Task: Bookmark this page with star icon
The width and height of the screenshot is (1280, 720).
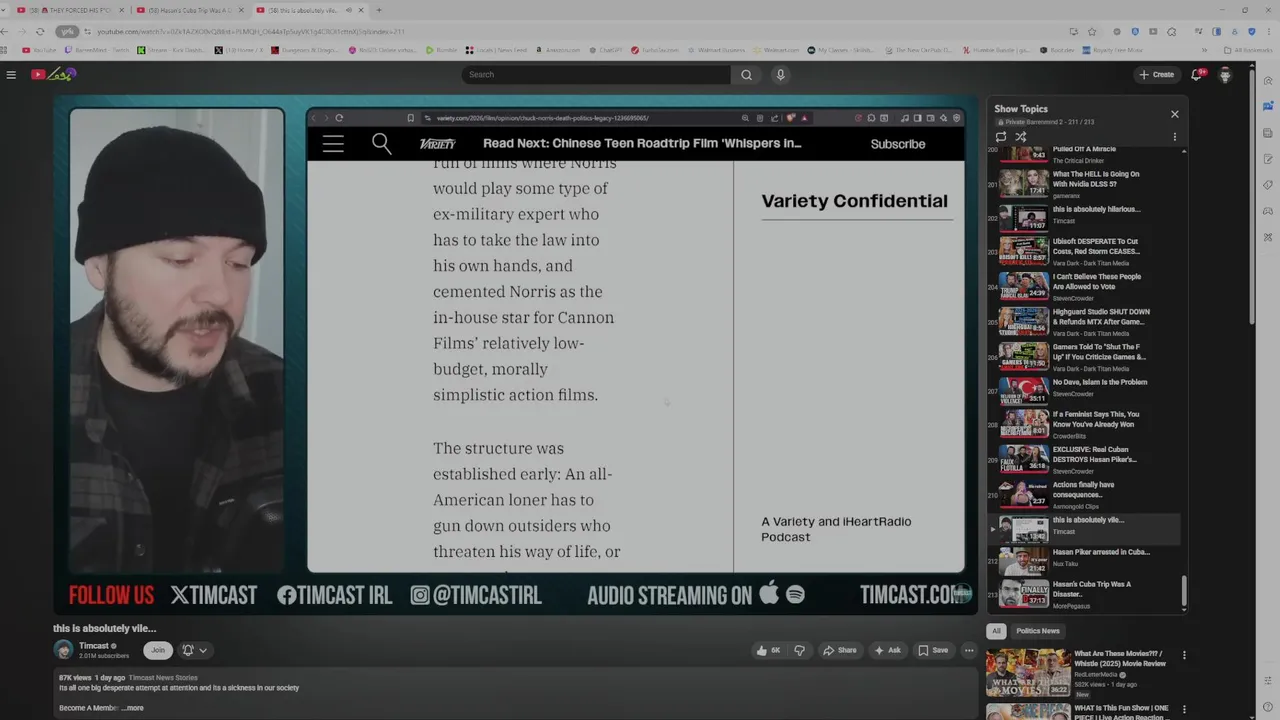Action: (x=1092, y=31)
